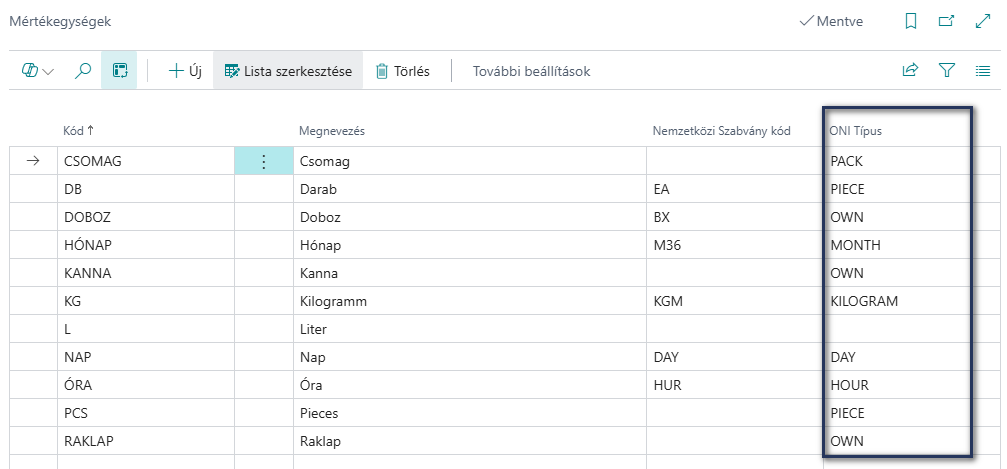Open the Copilot icon dropdown
The width and height of the screenshot is (1007, 469).
38,71
